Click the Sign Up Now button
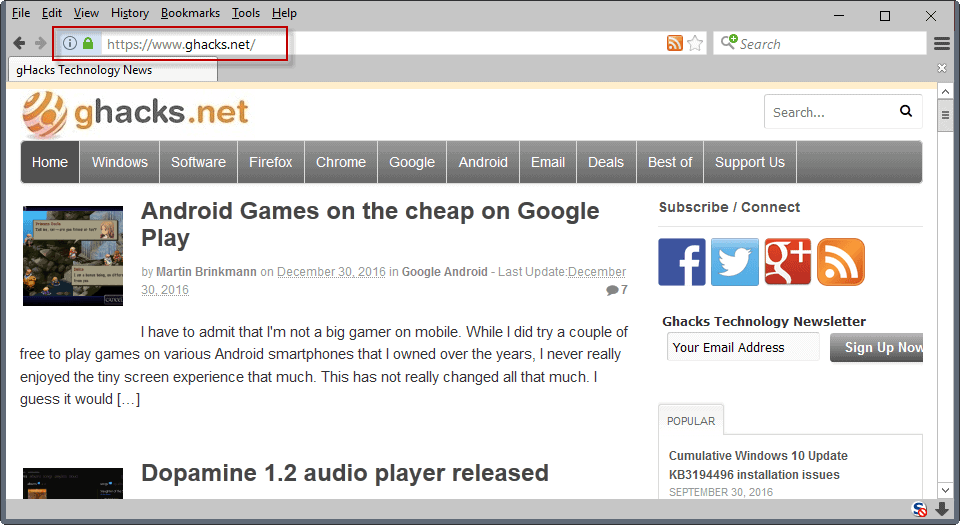The height and width of the screenshot is (525, 960). point(877,348)
